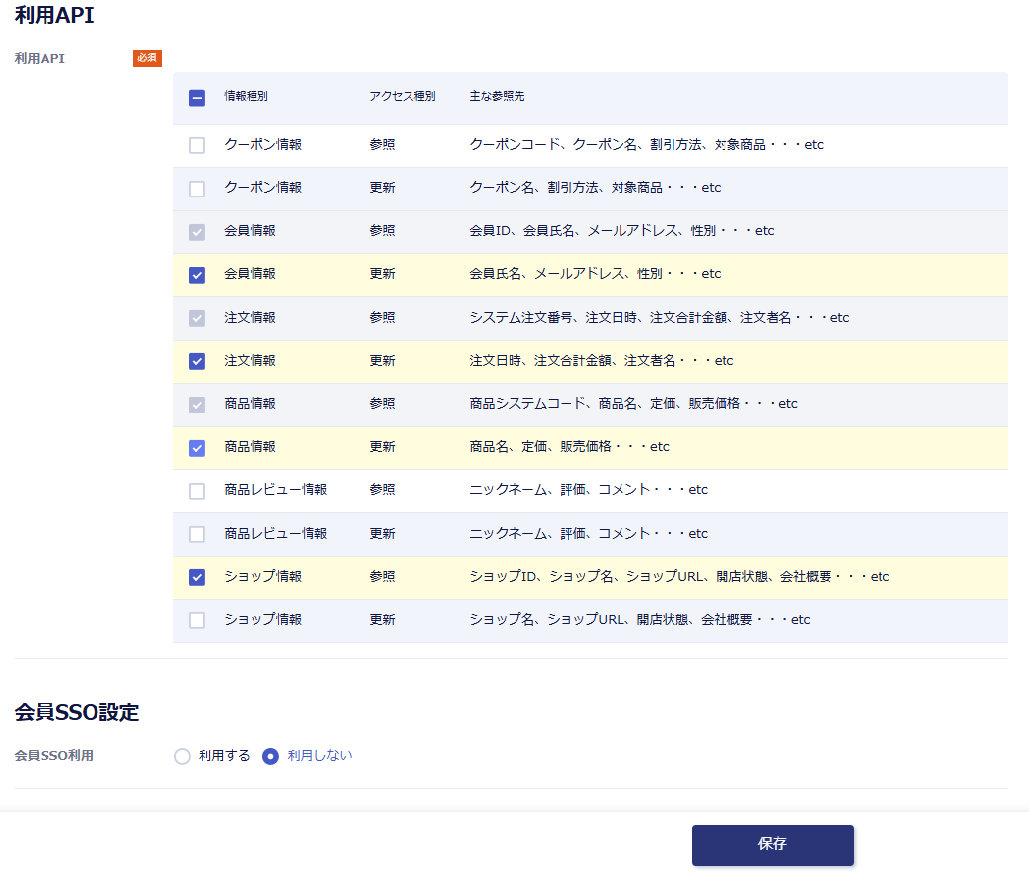1029x872 pixels.
Task: Click the アクセス種別 column header
Action: (x=402, y=96)
